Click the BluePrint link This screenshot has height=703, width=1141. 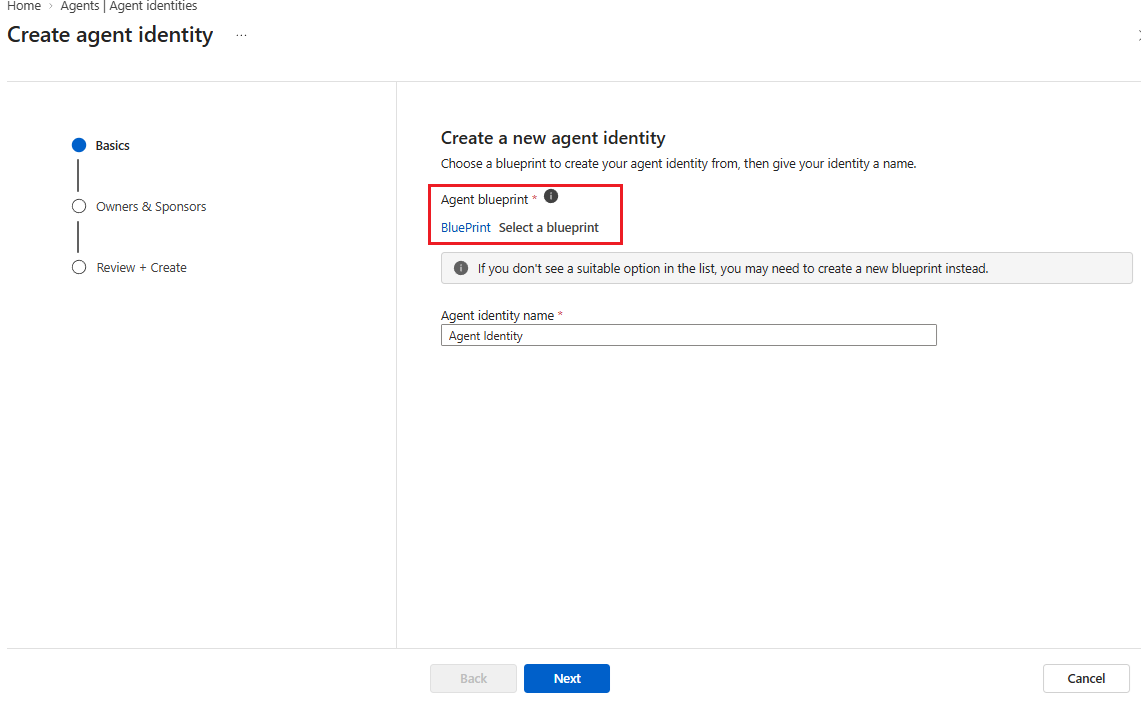466,228
